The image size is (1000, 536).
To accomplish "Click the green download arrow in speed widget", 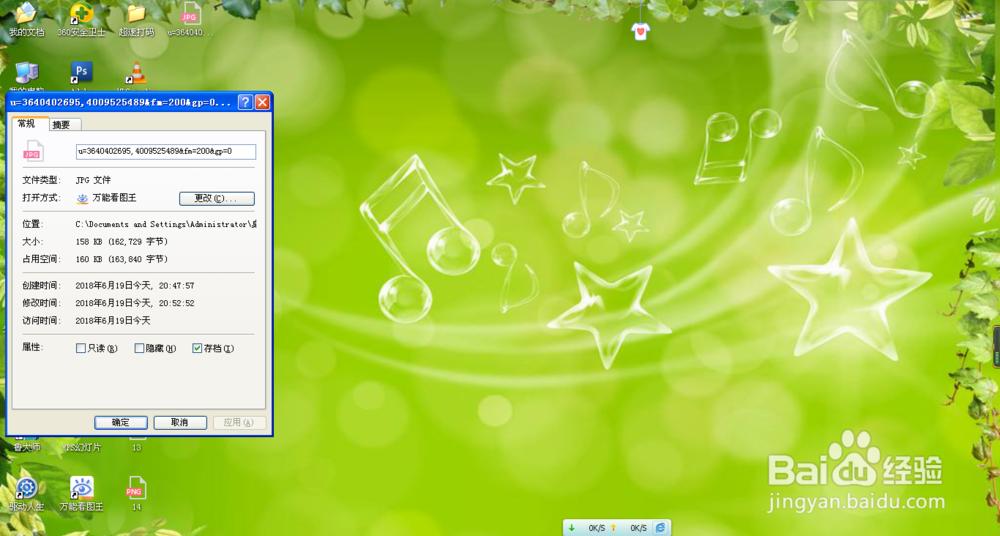I will 572,528.
